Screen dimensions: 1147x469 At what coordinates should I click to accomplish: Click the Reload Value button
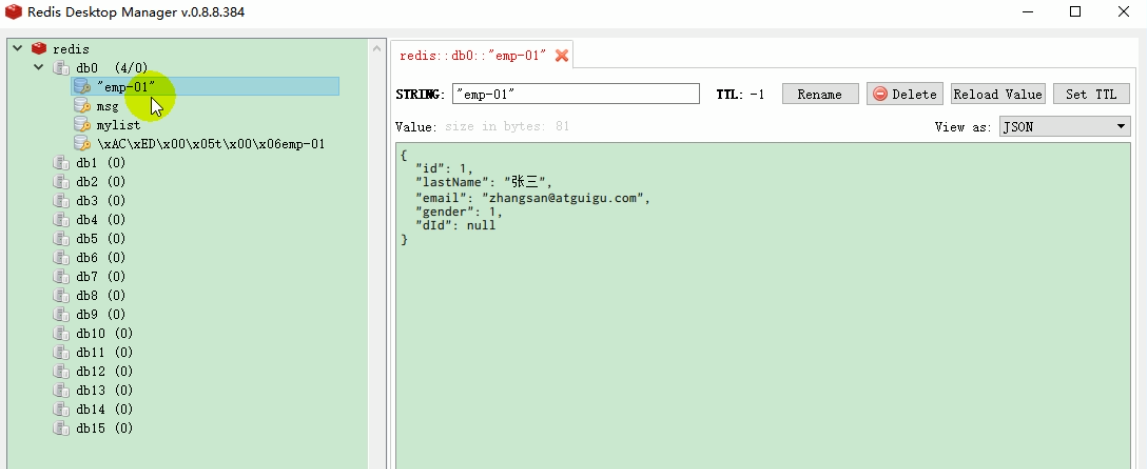[998, 94]
